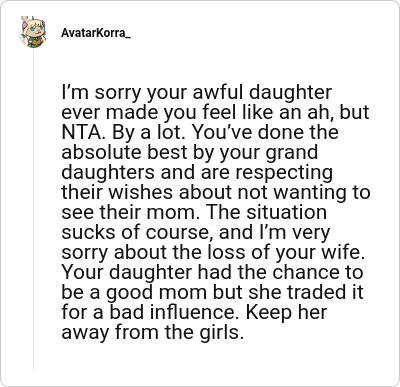Click the text "be a good mom"
Viewport: 400px width, 387px height.
coord(134,293)
